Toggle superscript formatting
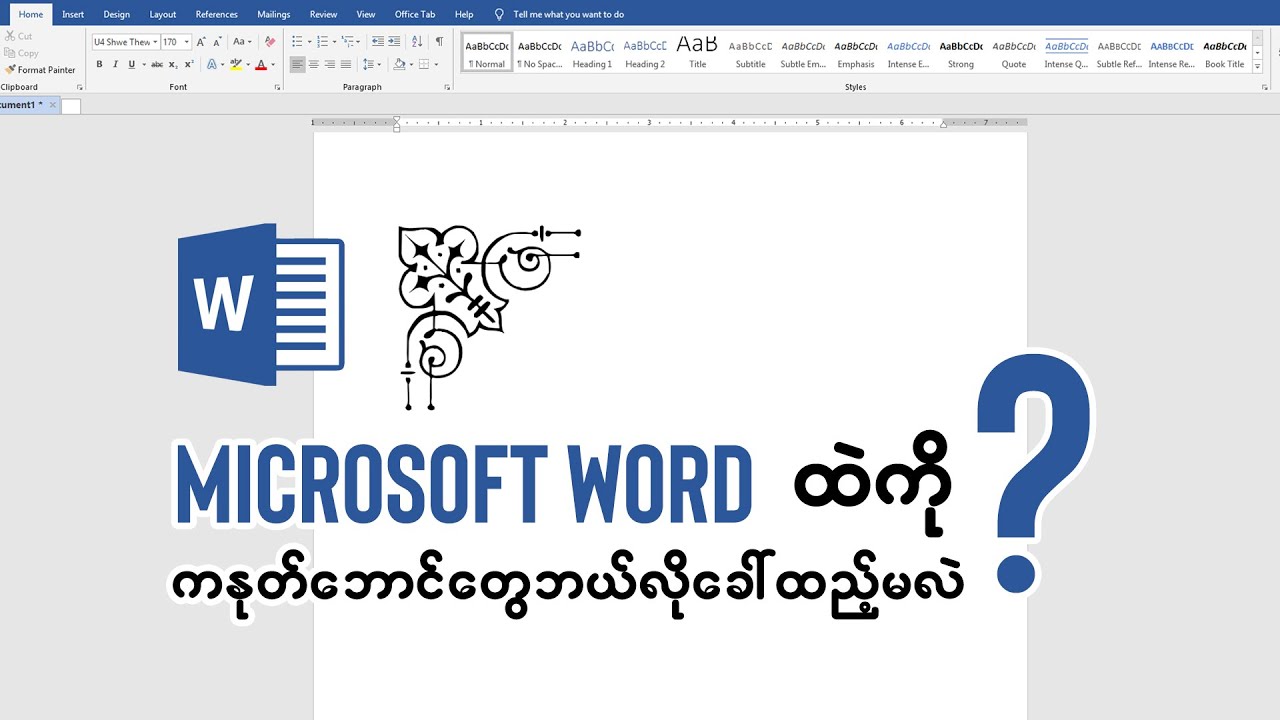The image size is (1280, 720). click(190, 64)
